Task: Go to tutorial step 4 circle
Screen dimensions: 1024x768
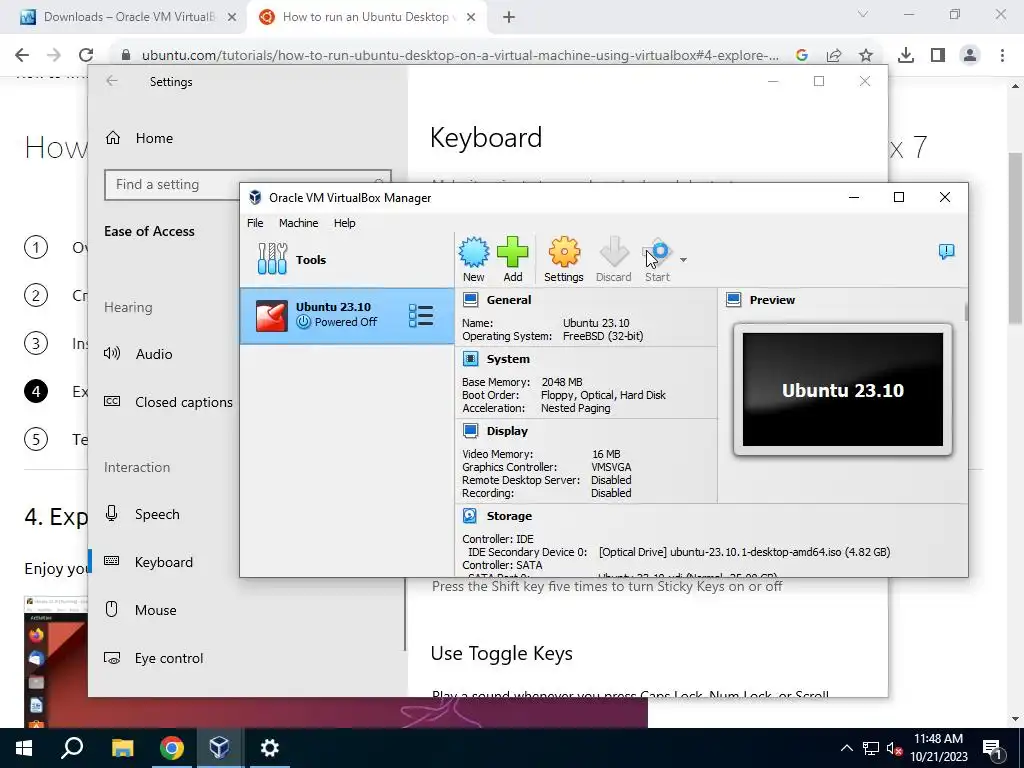Action: (36, 391)
